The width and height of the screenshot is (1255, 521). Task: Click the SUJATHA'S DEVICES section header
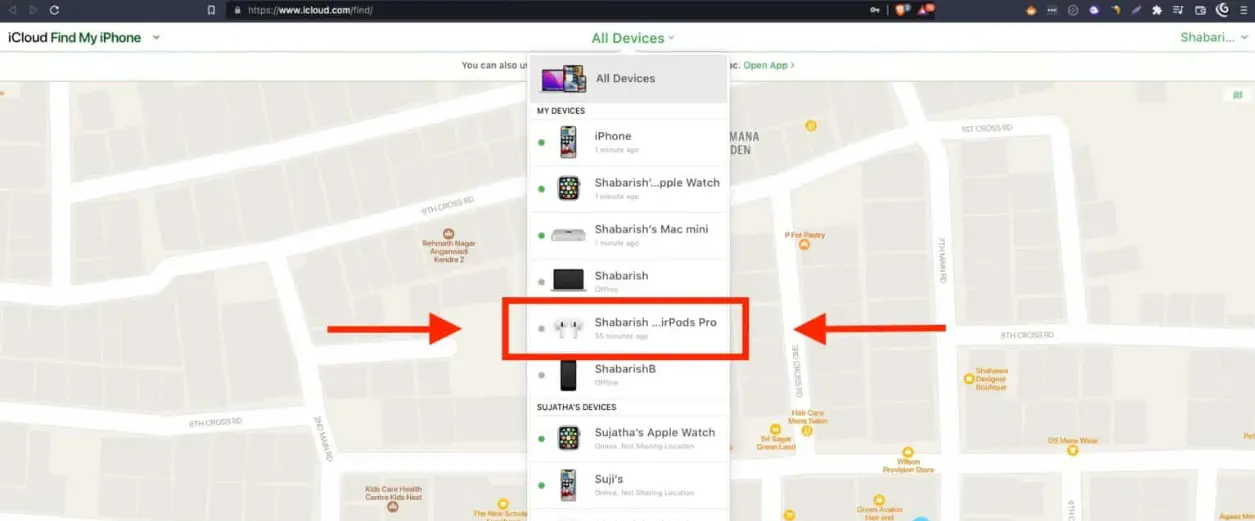[x=576, y=407]
